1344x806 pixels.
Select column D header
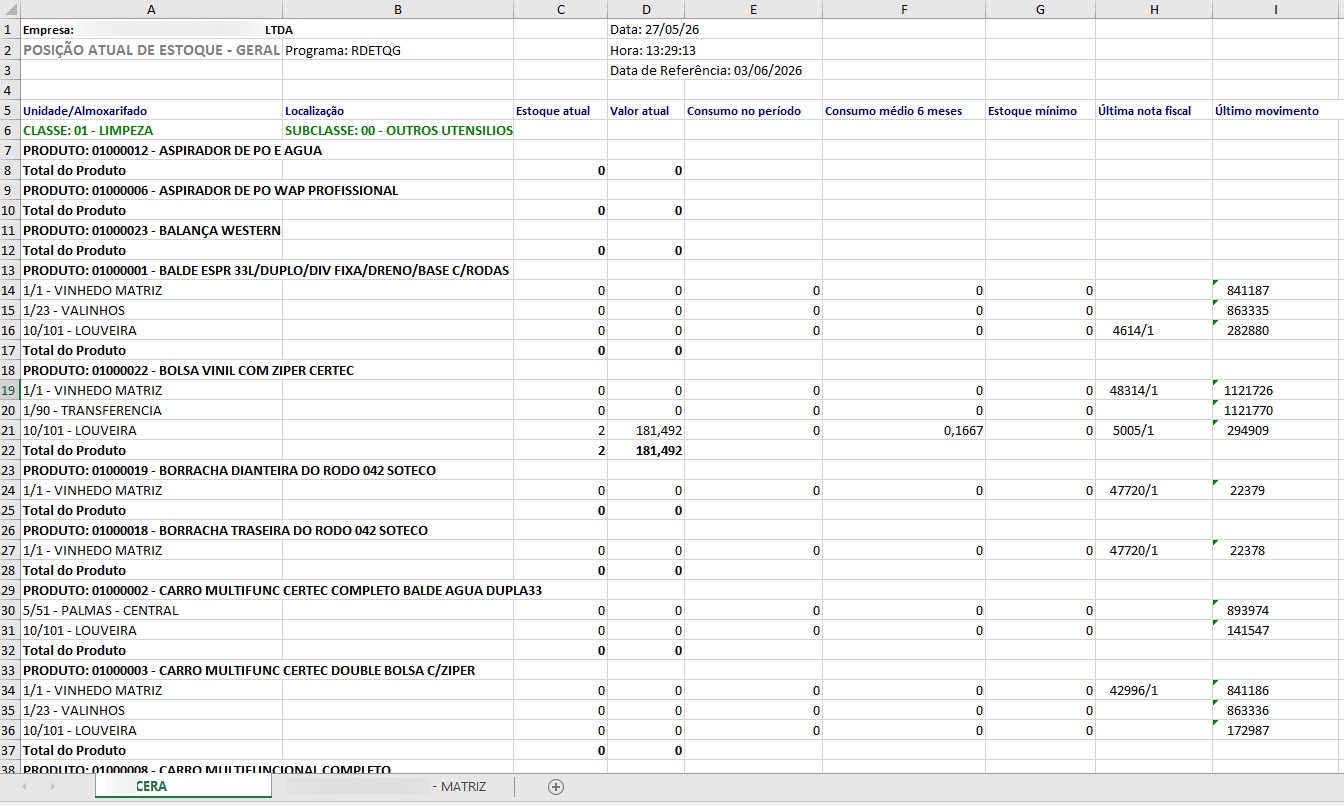point(646,9)
